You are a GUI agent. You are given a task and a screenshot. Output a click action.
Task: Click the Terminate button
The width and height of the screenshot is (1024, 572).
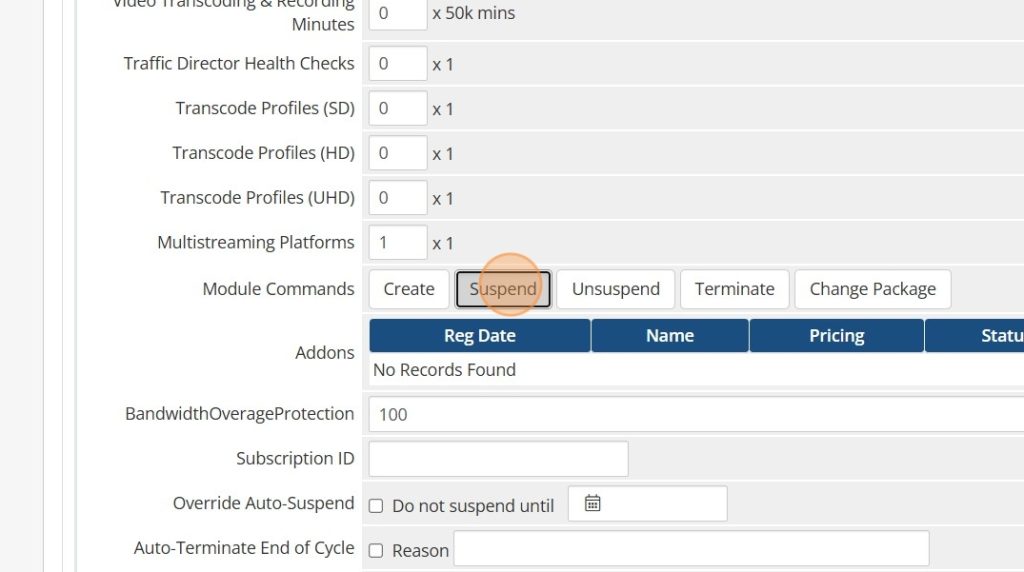coord(735,289)
